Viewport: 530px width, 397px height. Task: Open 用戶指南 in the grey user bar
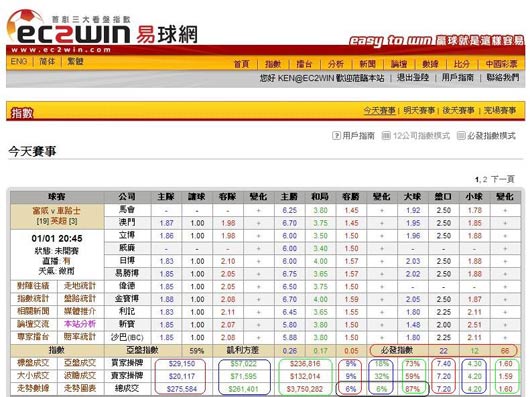click(458, 78)
